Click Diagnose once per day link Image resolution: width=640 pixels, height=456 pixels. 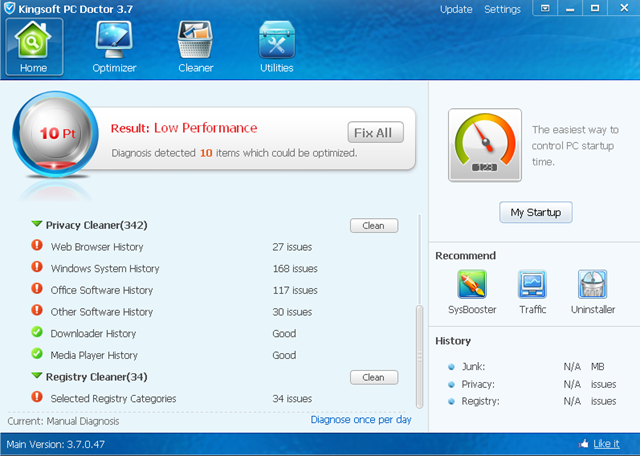(361, 420)
